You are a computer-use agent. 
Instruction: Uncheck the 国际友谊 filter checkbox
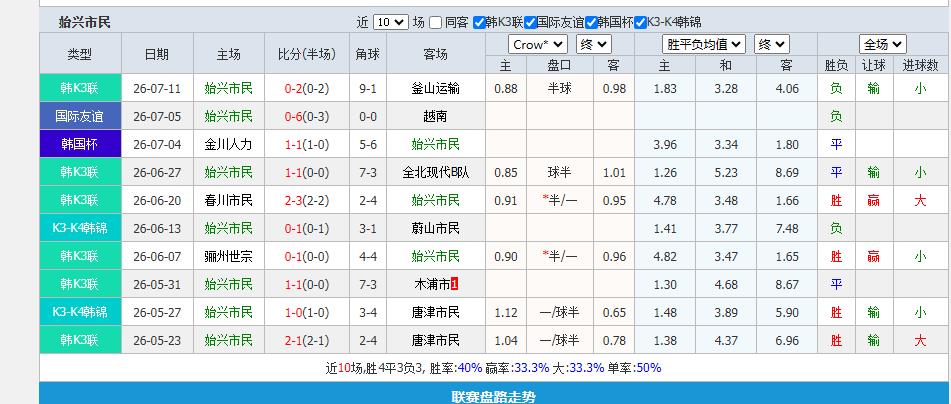(x=531, y=22)
